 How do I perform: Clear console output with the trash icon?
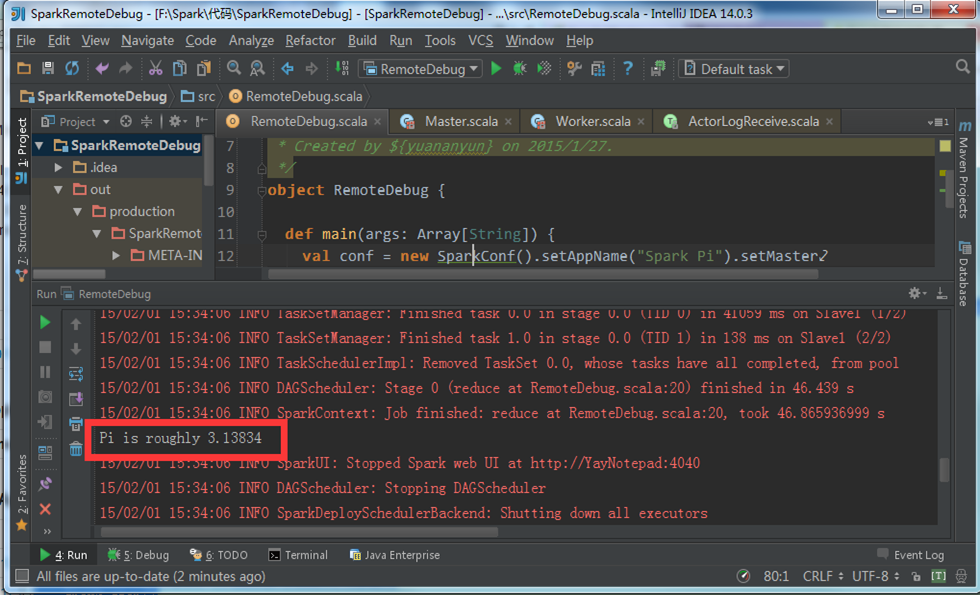[x=76, y=449]
